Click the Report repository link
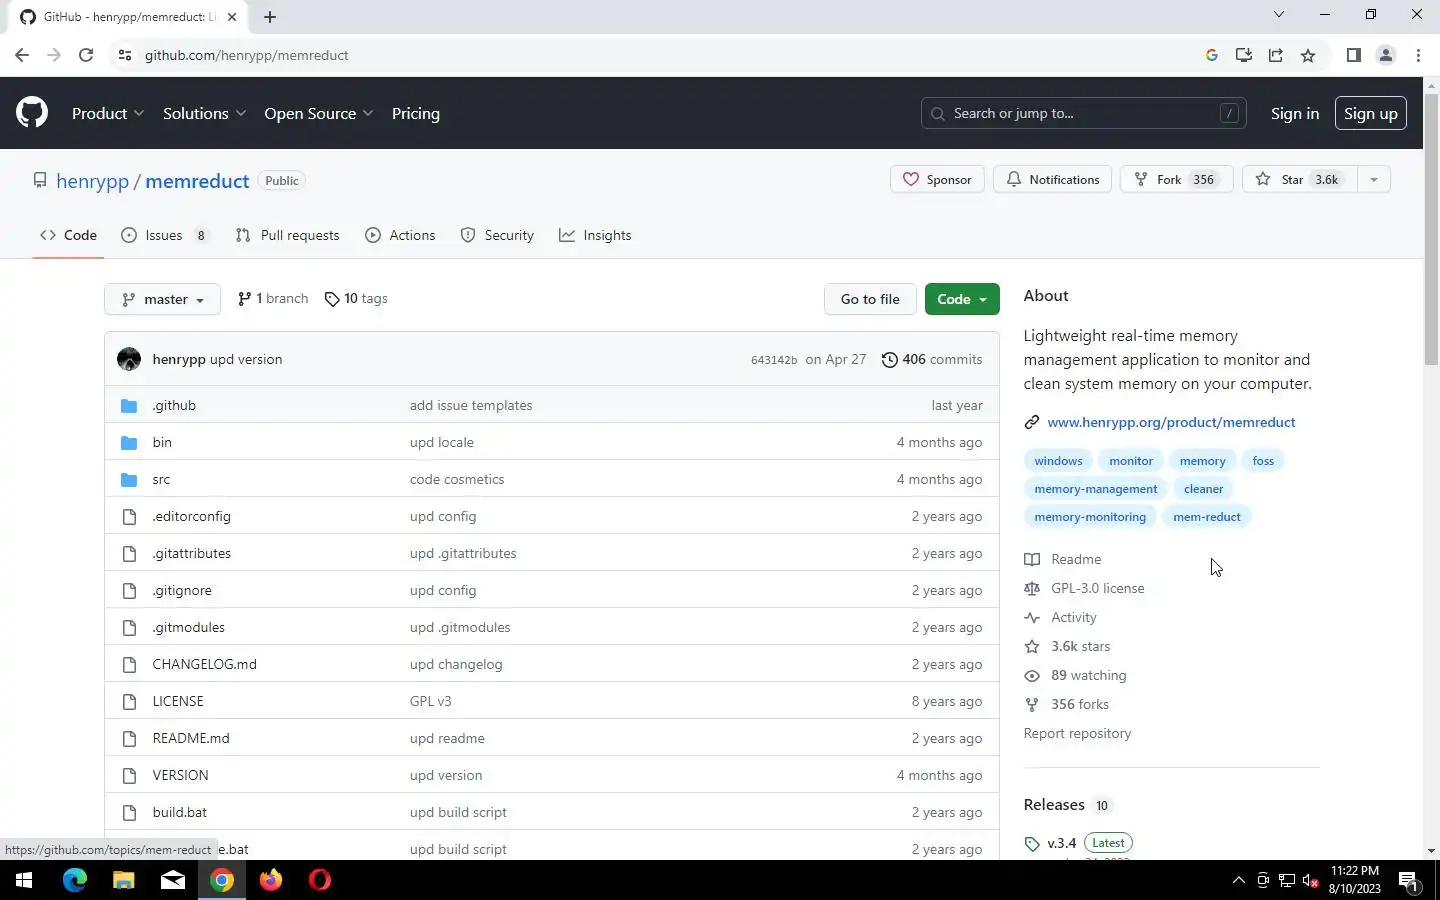This screenshot has height=900, width=1440. pyautogui.click(x=1077, y=733)
